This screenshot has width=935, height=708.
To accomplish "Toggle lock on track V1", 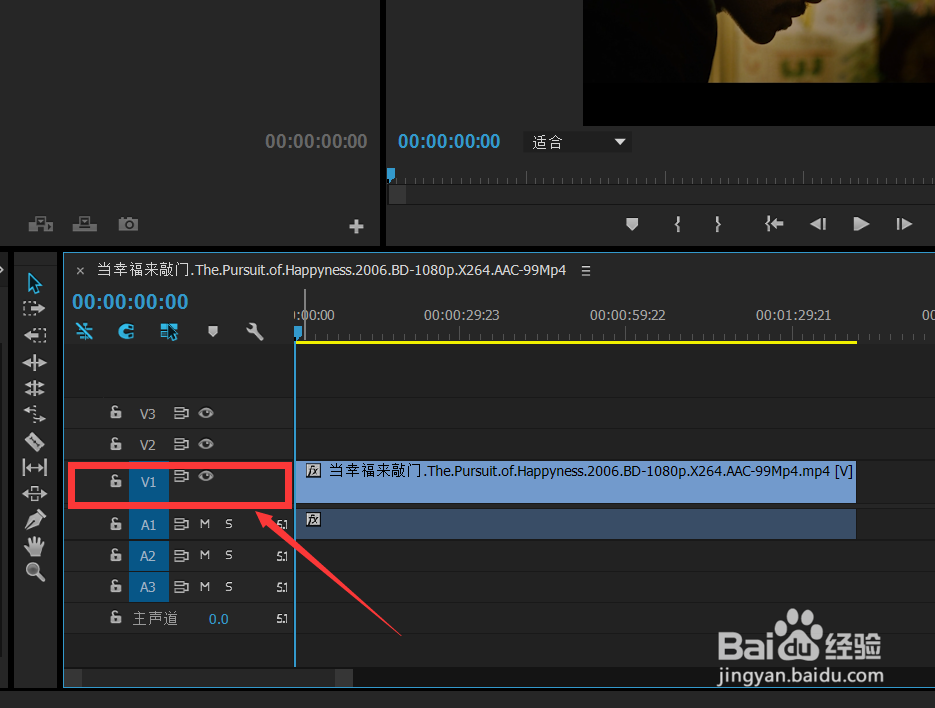I will coord(116,481).
